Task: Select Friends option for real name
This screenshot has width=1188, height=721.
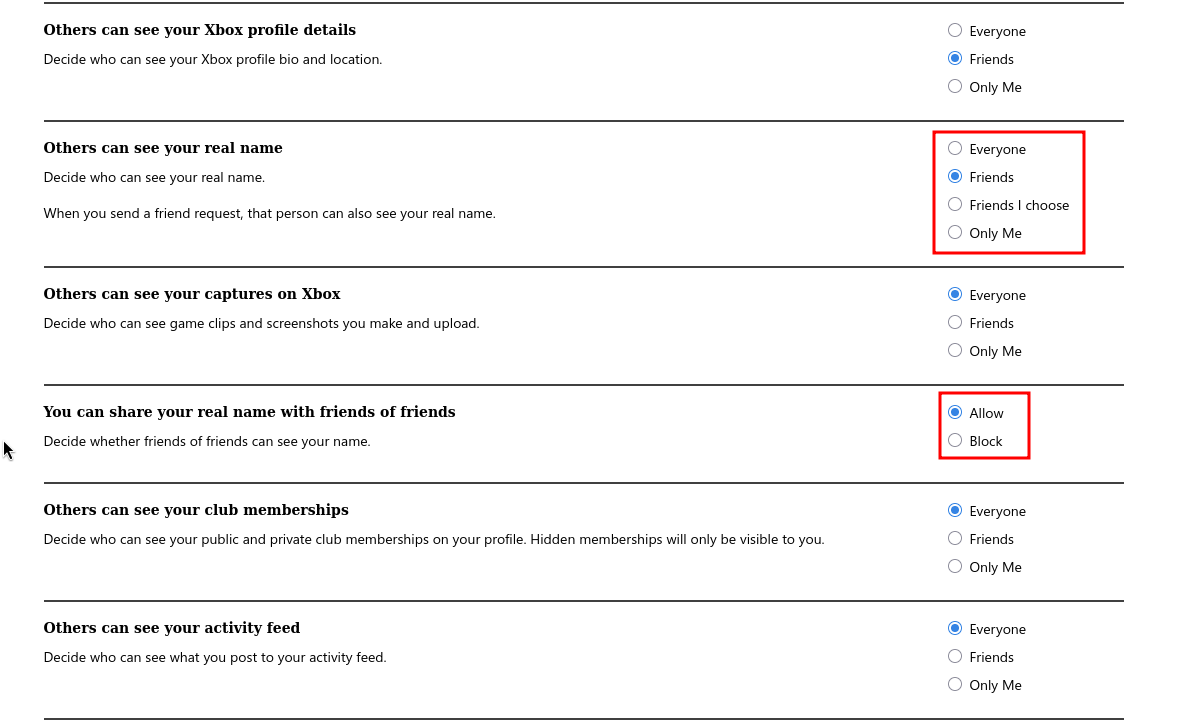Action: pos(955,176)
